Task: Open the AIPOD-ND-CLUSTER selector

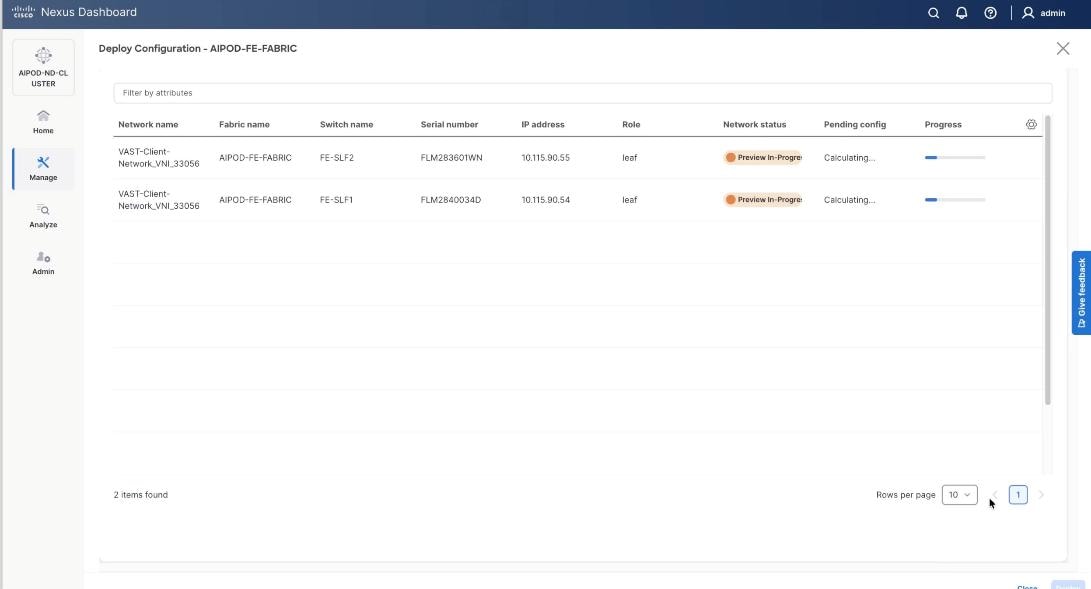Action: (43, 67)
